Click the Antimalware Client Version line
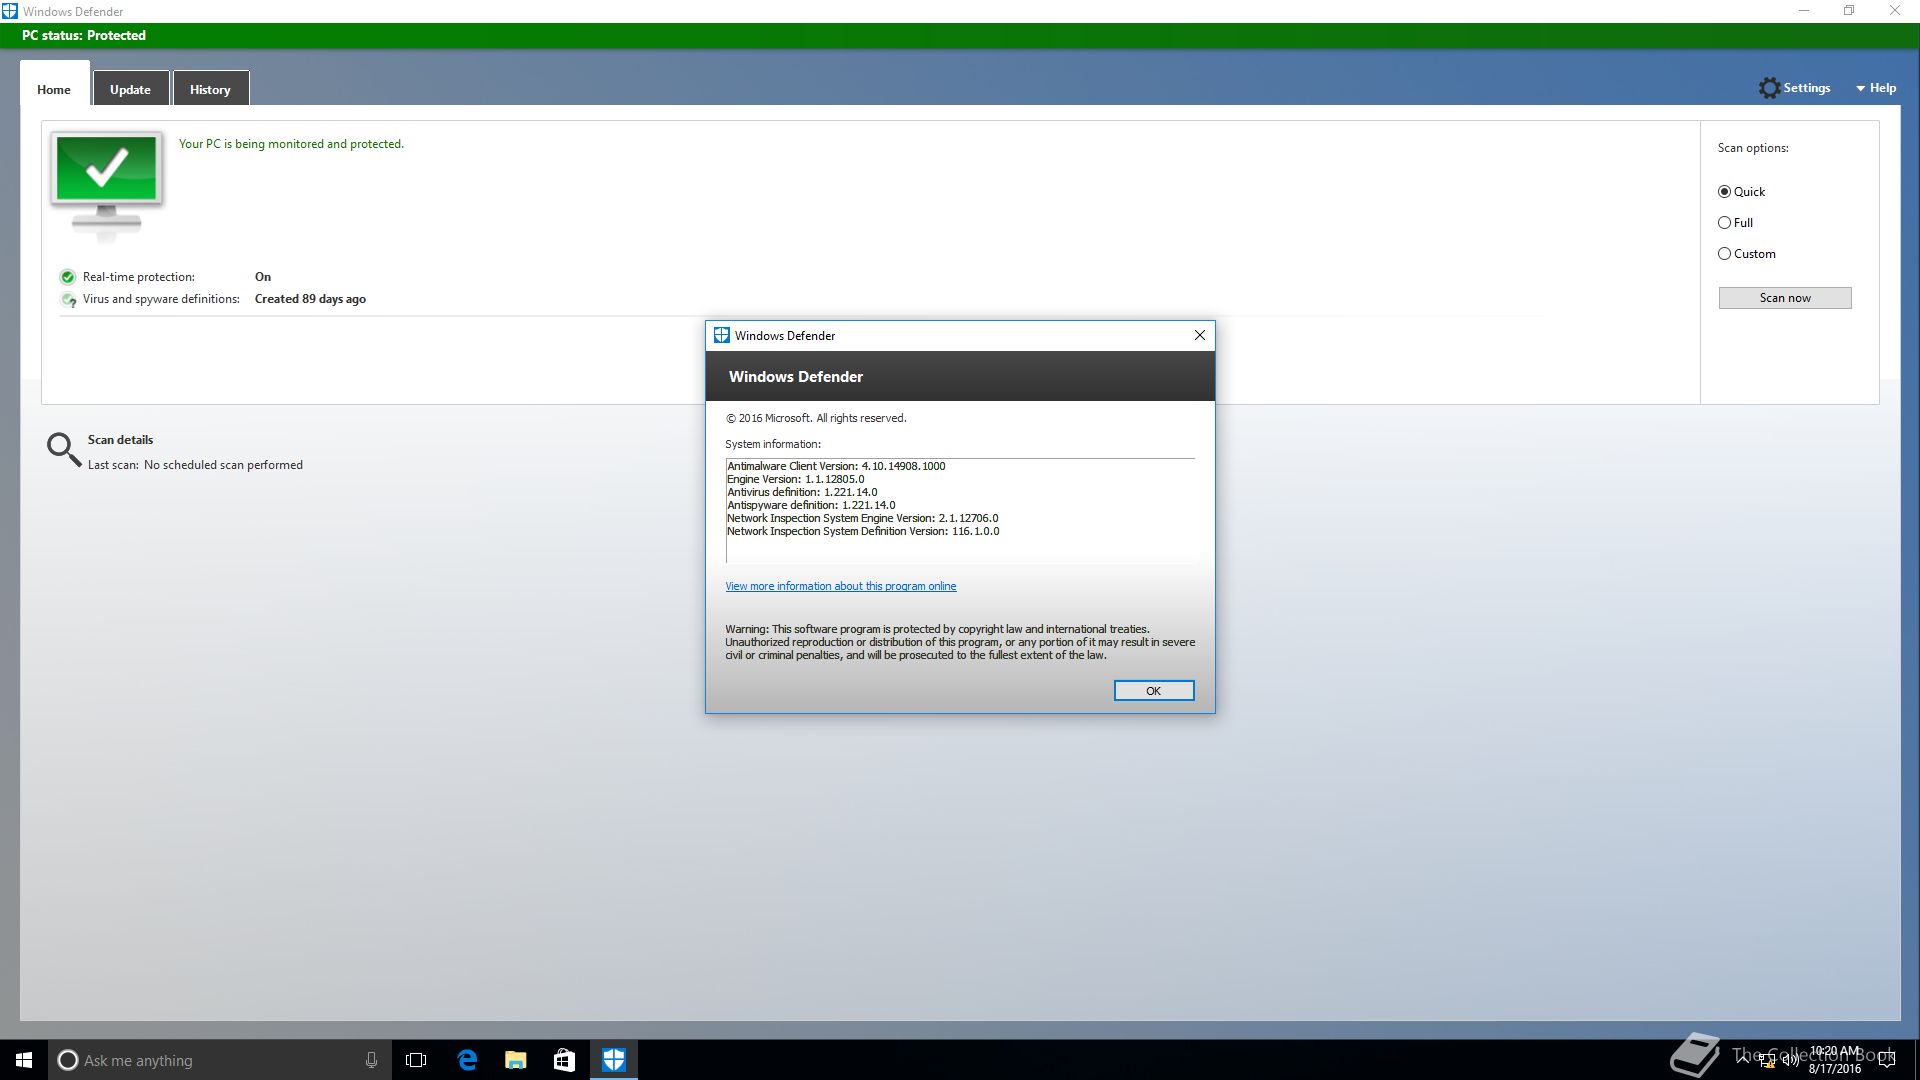1920x1080 pixels. 836,466
